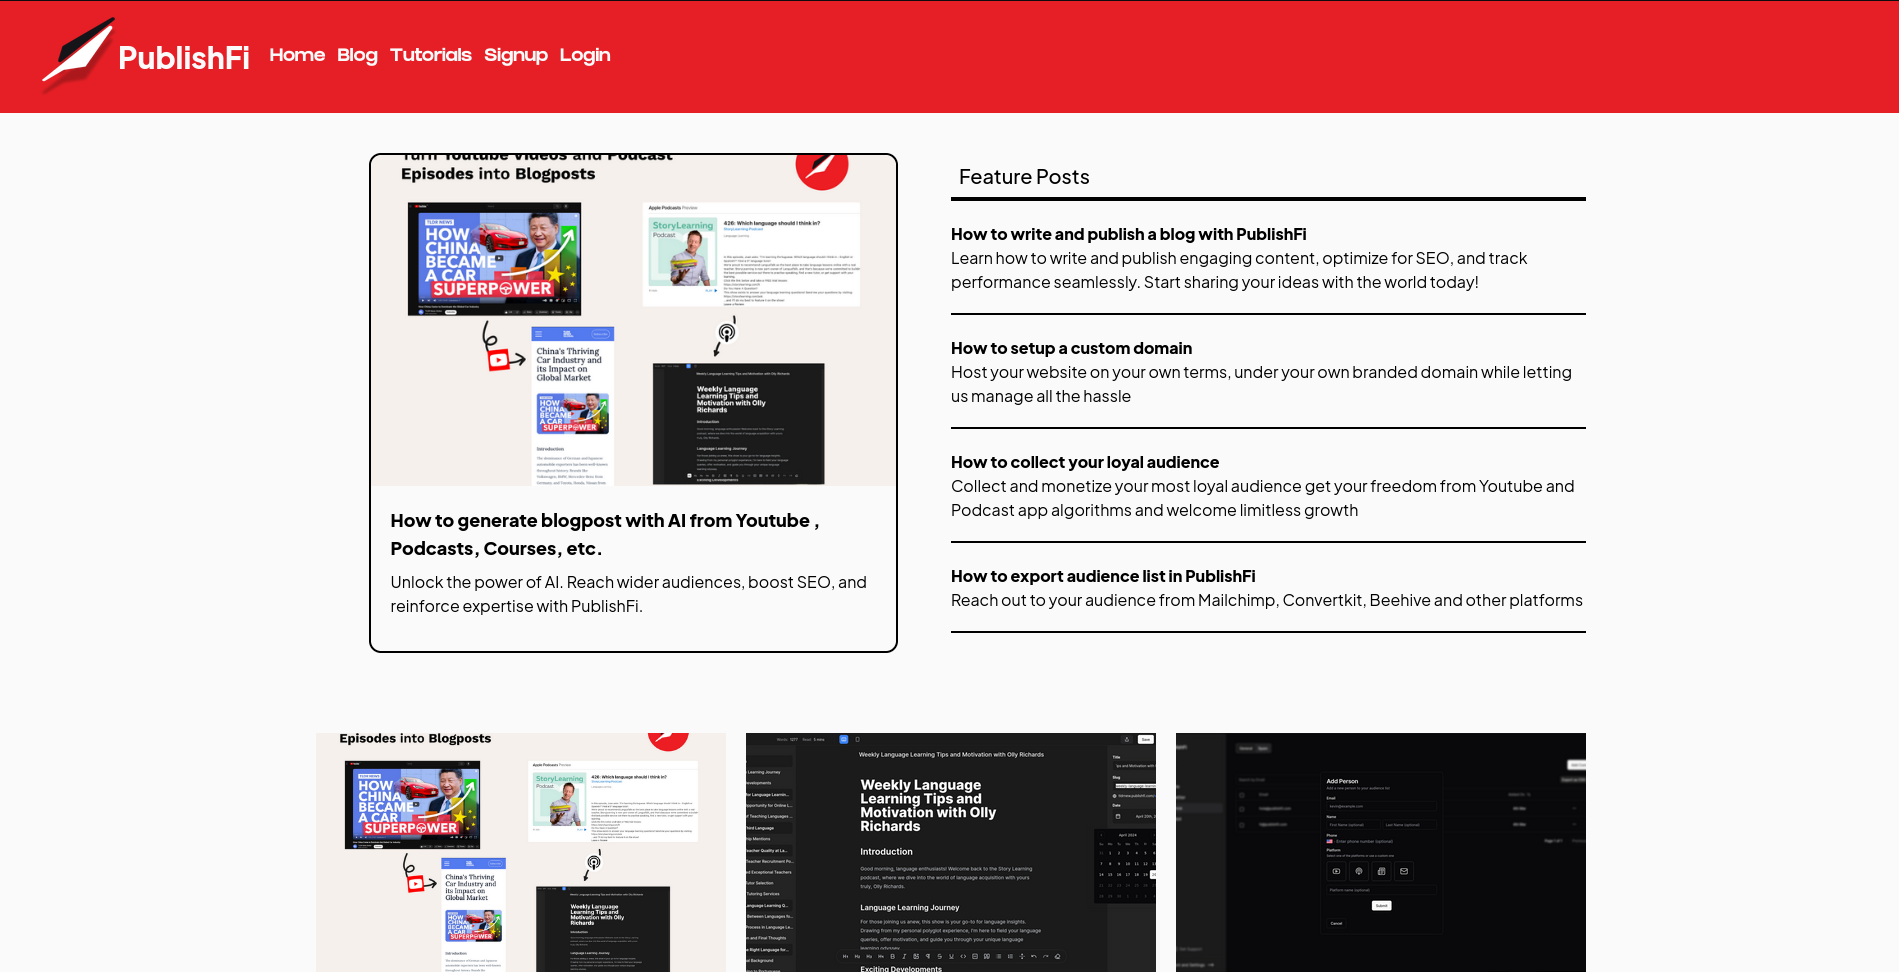Select the Bold formatting icon in the editor toolbar

892,956
